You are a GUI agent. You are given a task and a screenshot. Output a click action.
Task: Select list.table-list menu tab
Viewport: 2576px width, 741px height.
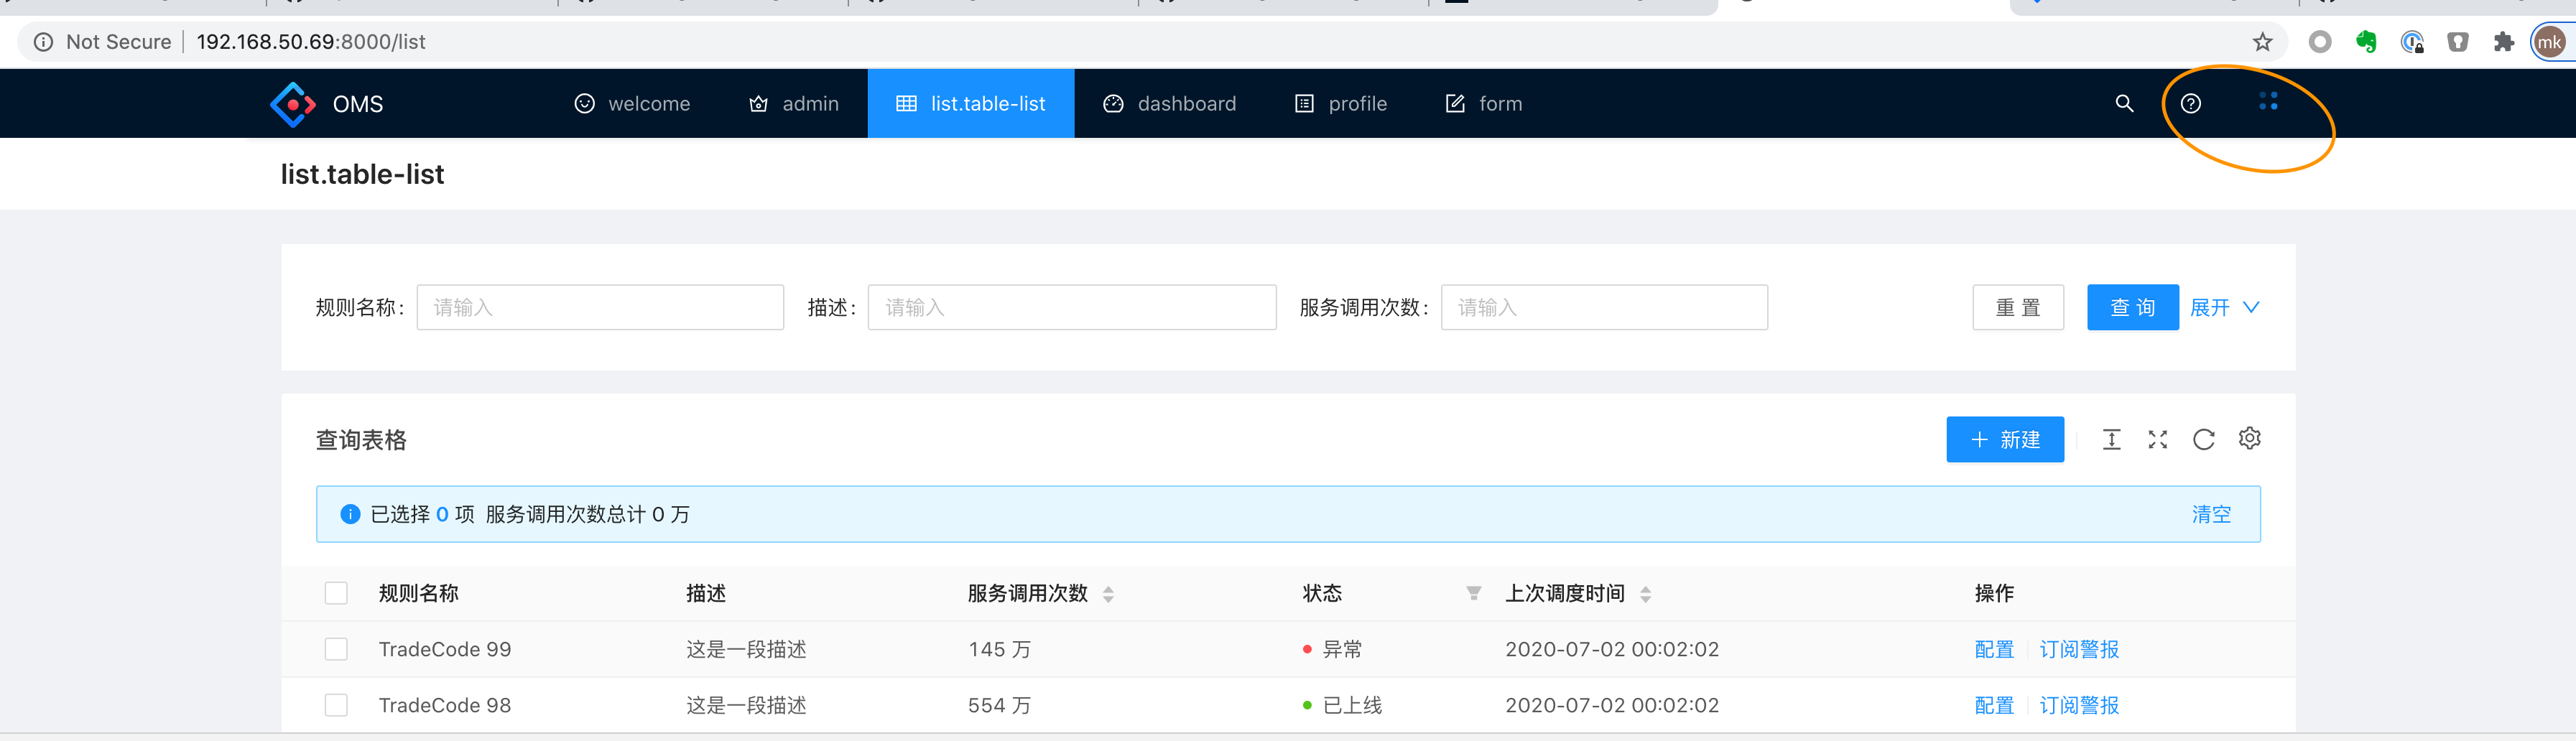pos(971,103)
